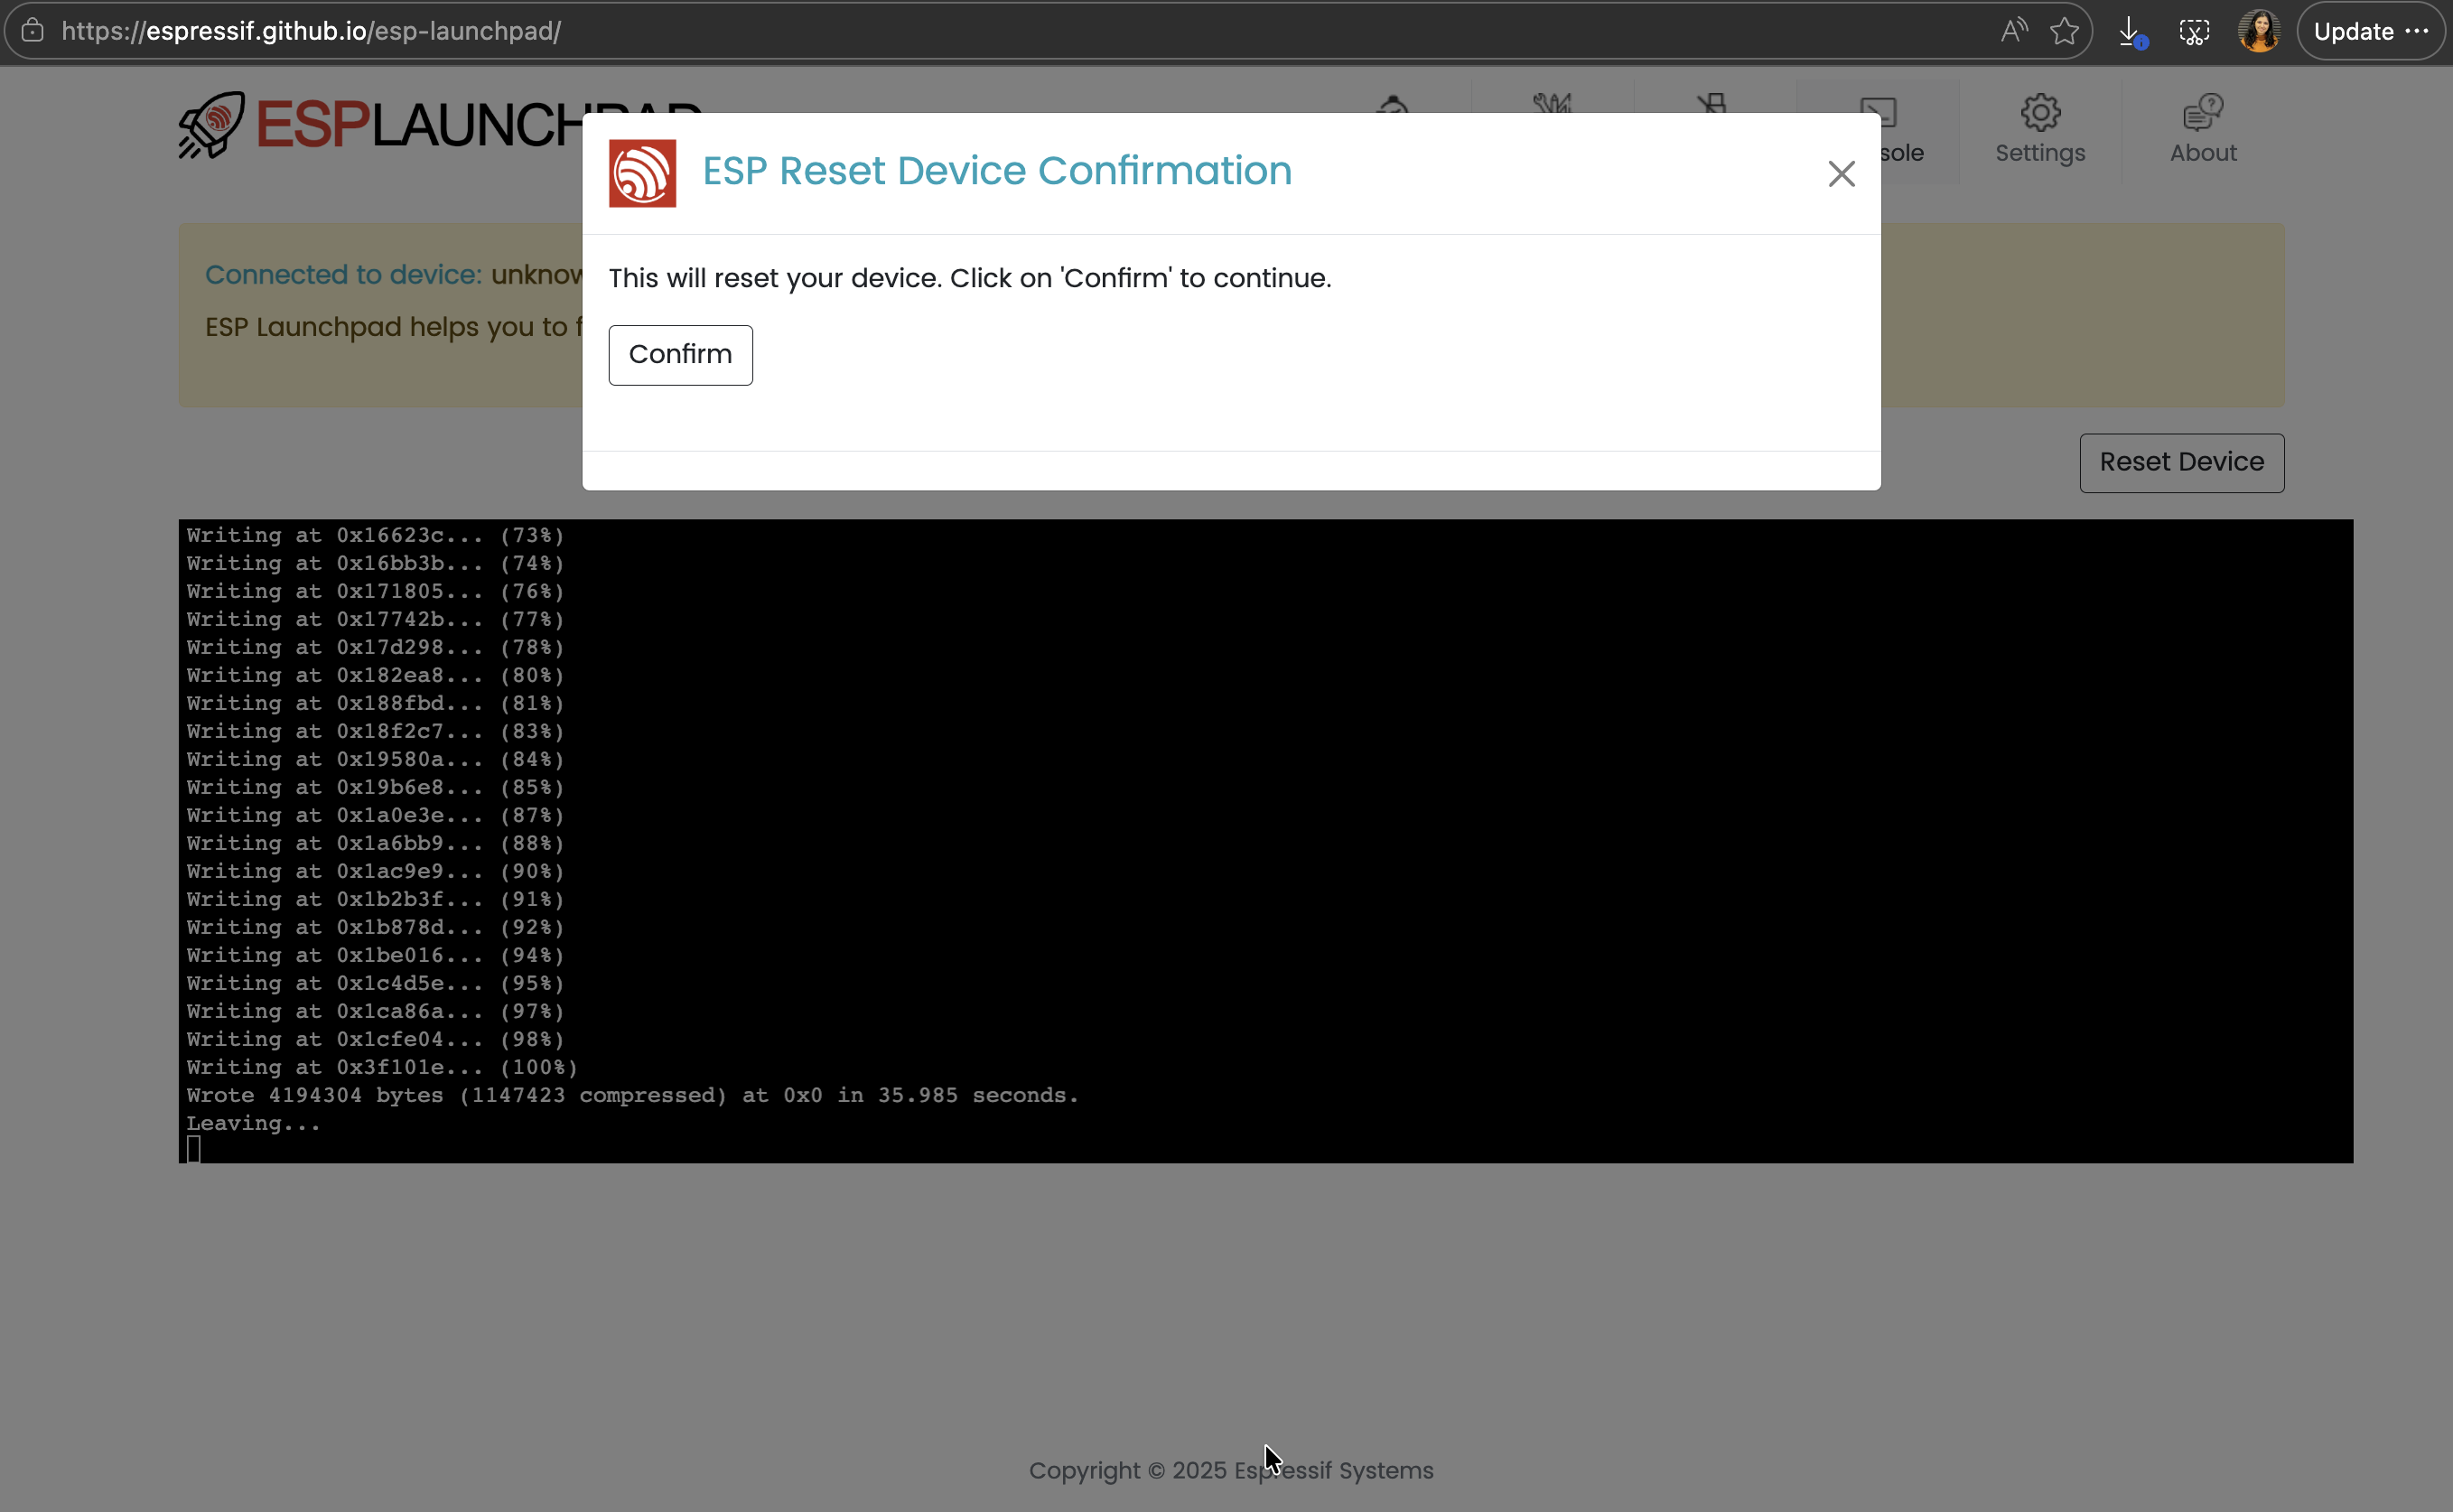The width and height of the screenshot is (2453, 1512).
Task: Click console line 'Writing at 0x182ea8... (80%)'
Action: click(x=375, y=675)
